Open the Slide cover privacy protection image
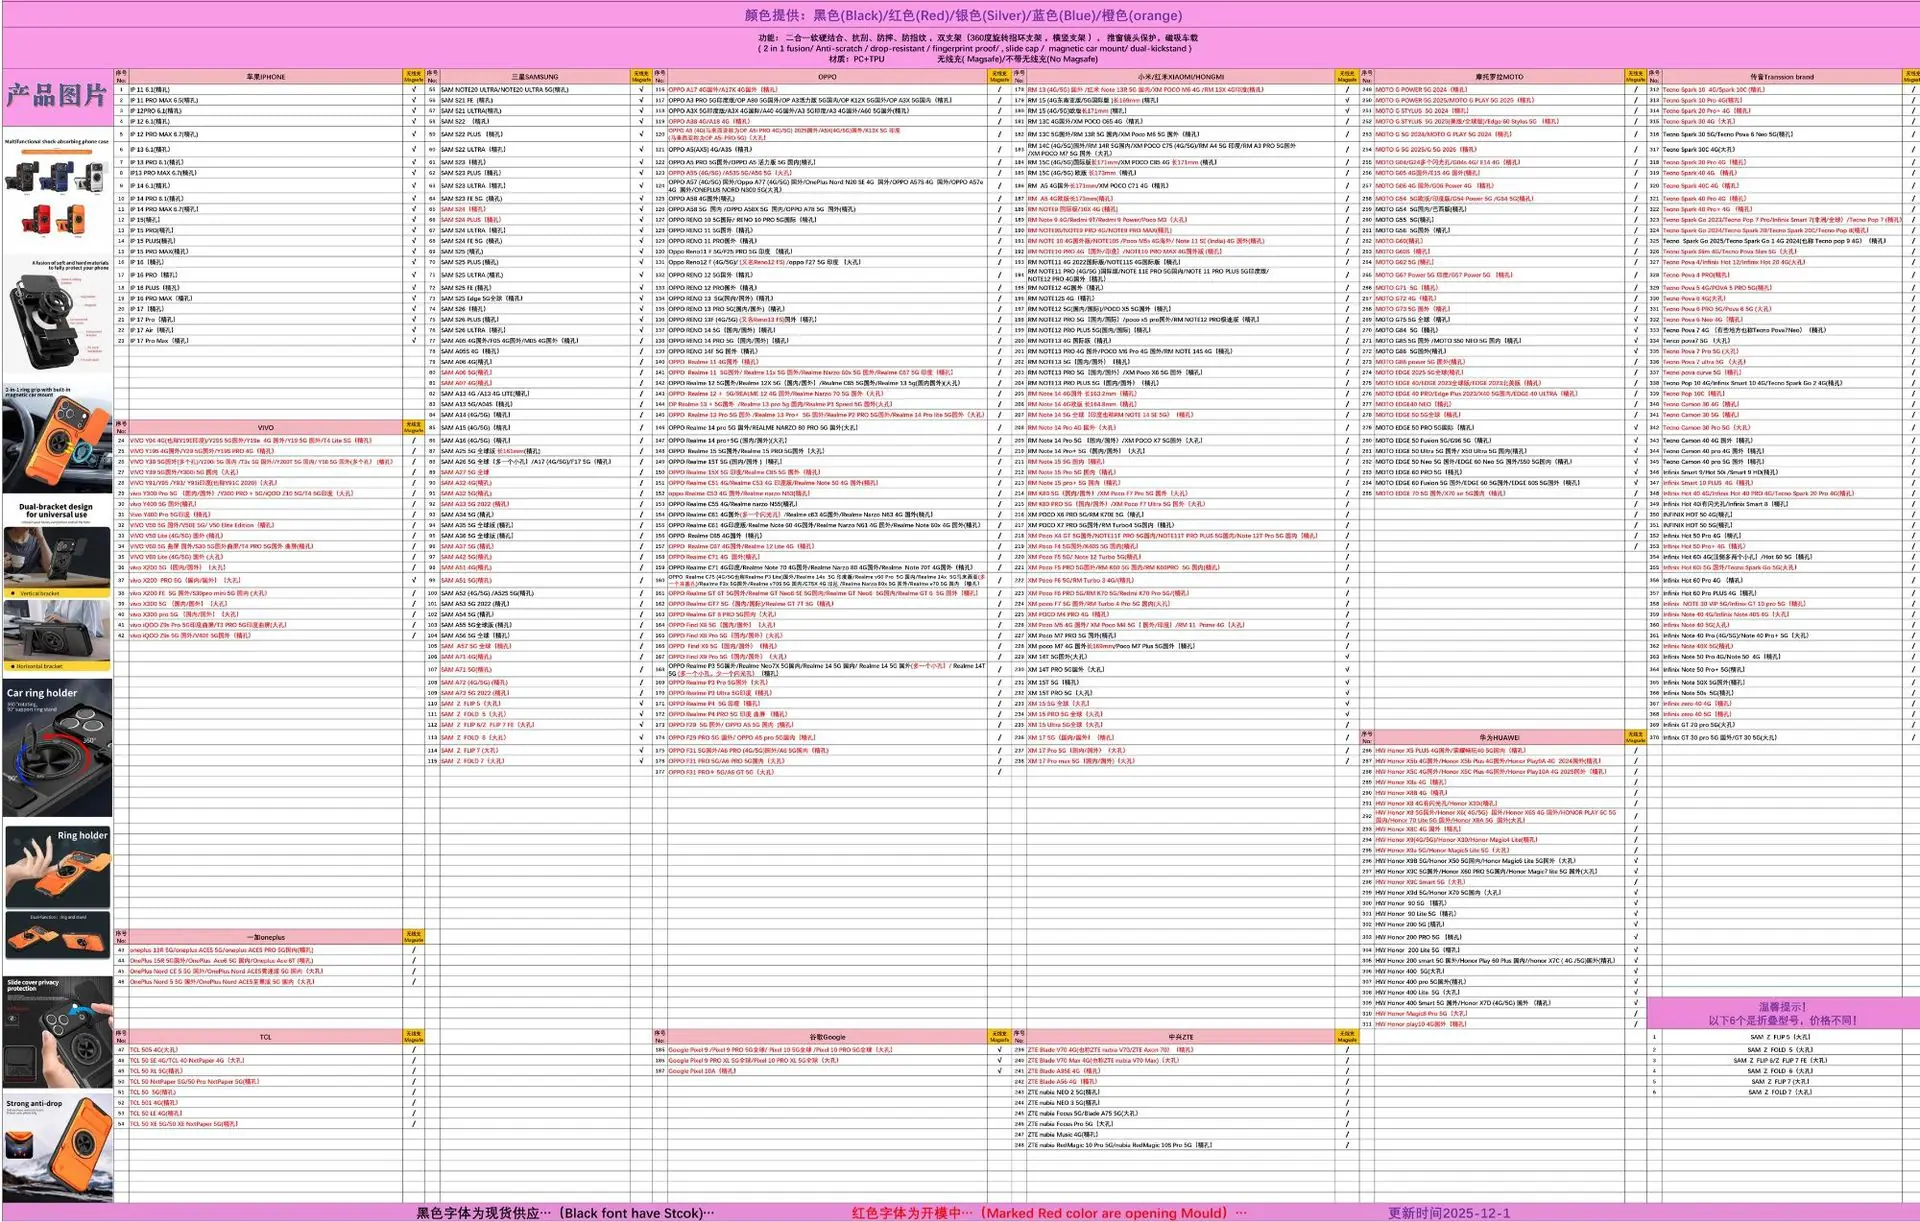The image size is (1920, 1222). (x=57, y=1032)
